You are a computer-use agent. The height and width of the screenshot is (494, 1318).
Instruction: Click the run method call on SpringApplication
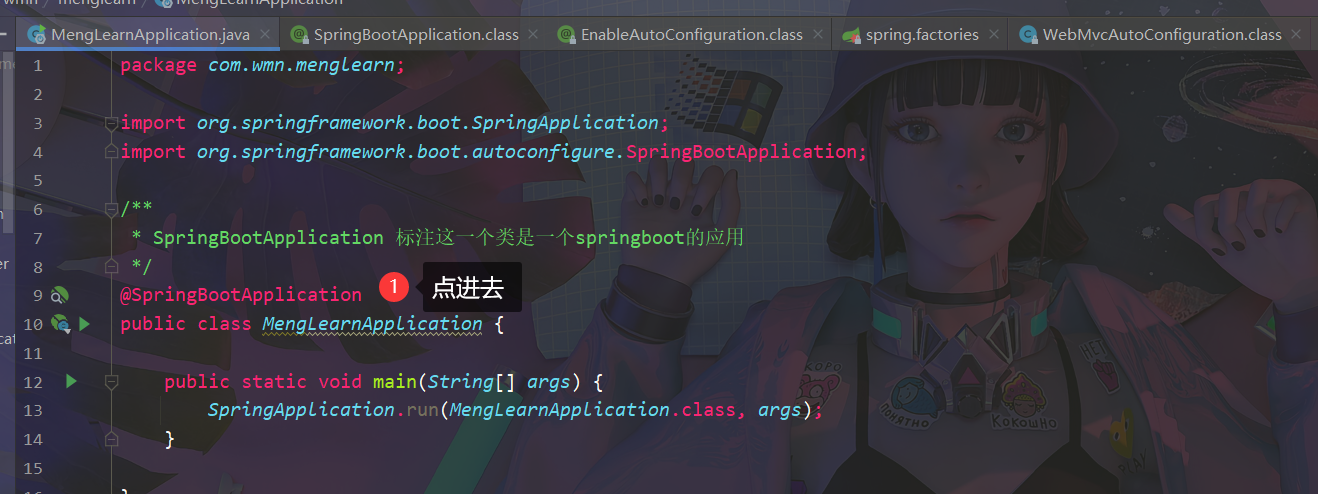[422, 410]
